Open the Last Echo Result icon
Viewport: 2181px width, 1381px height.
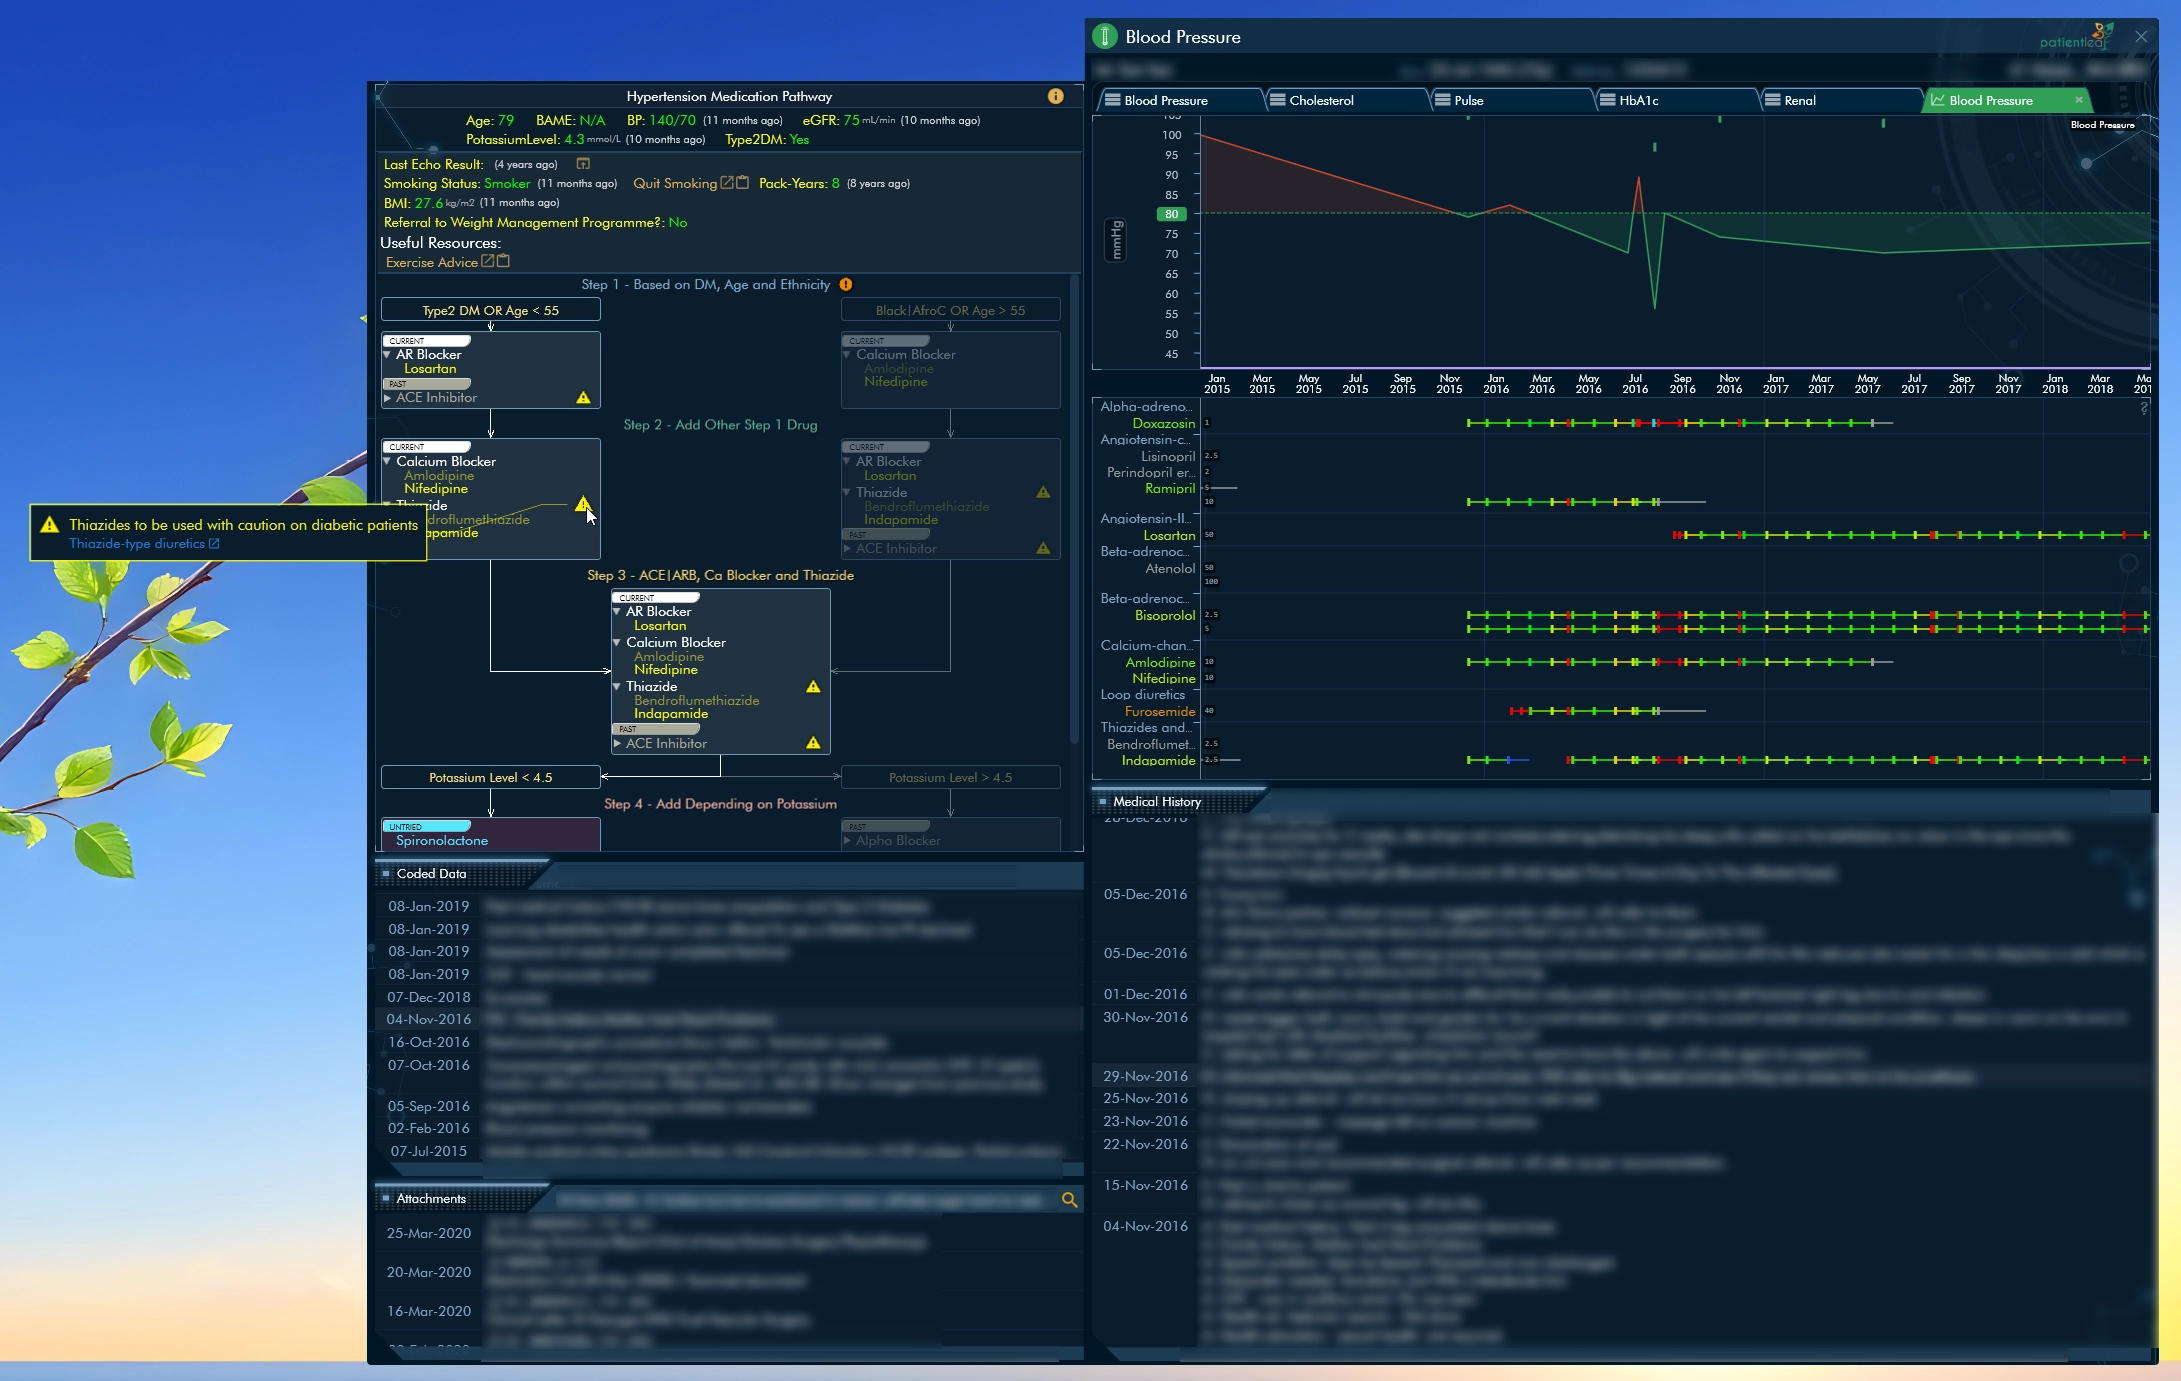[x=583, y=164]
